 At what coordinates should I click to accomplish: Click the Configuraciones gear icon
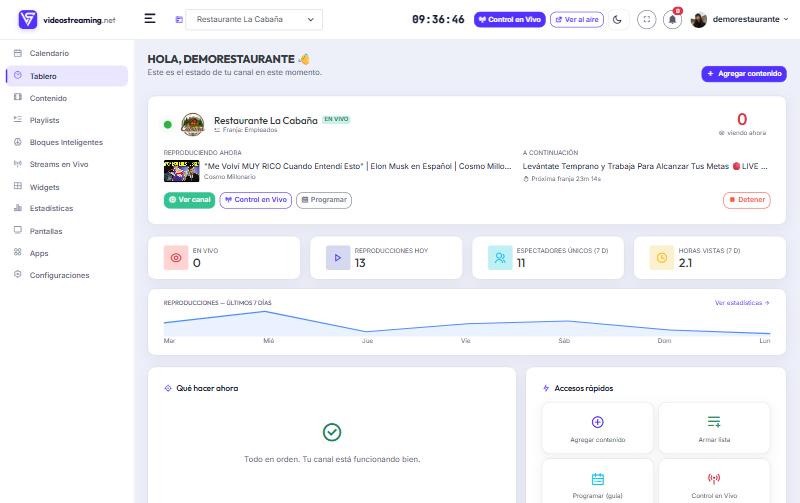[x=18, y=274]
